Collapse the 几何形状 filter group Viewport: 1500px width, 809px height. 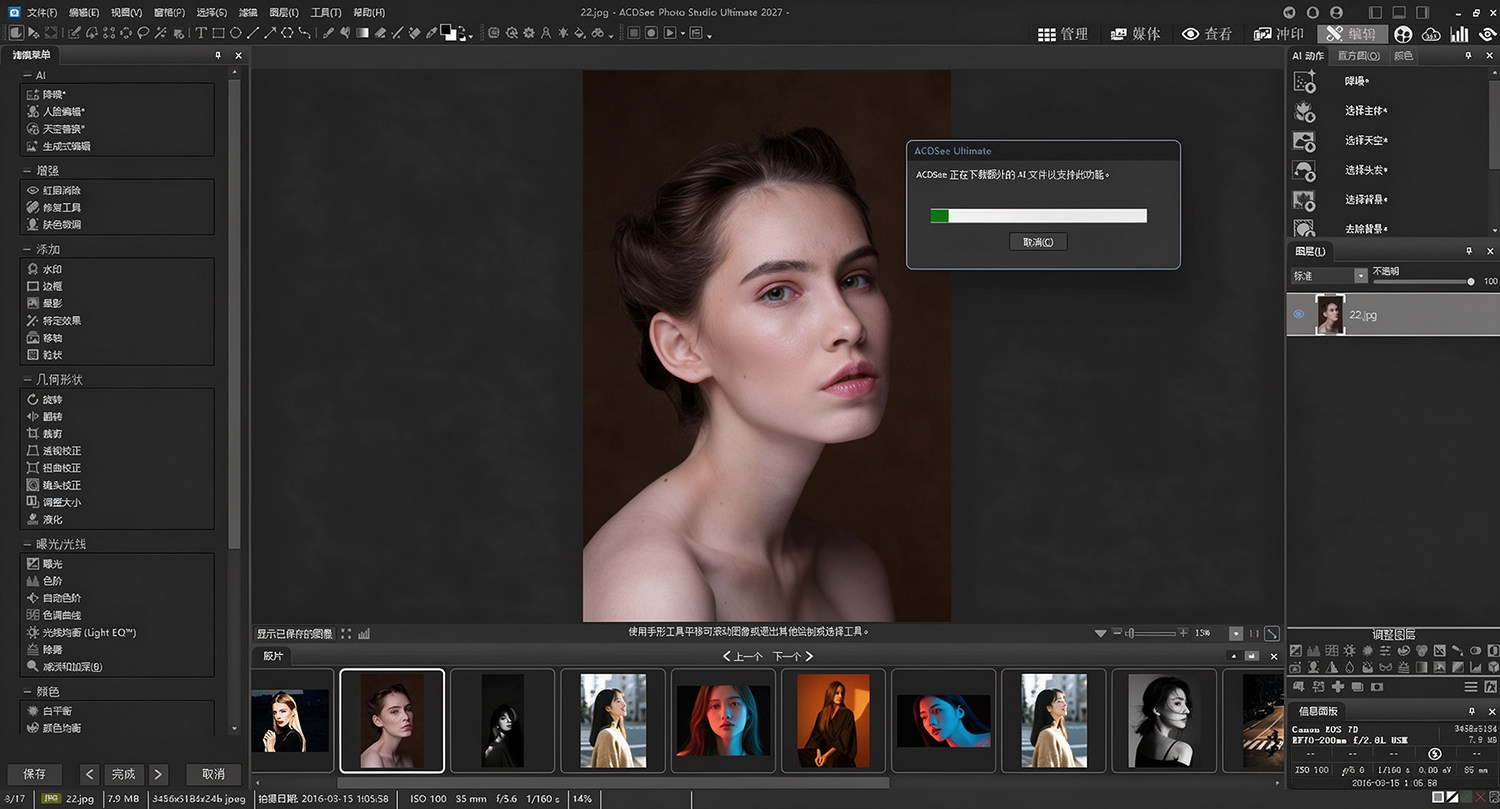pyautogui.click(x=26, y=380)
